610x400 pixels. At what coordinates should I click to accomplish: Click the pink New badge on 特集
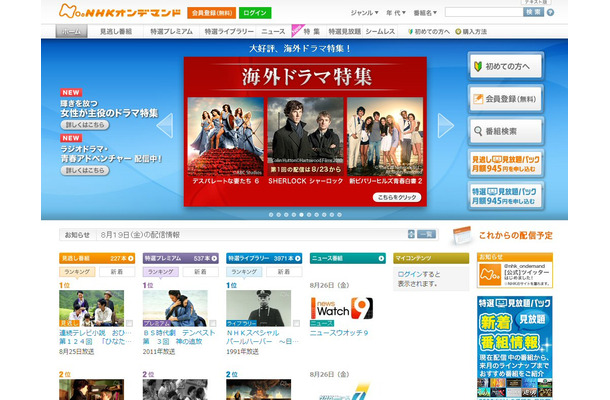[298, 30]
